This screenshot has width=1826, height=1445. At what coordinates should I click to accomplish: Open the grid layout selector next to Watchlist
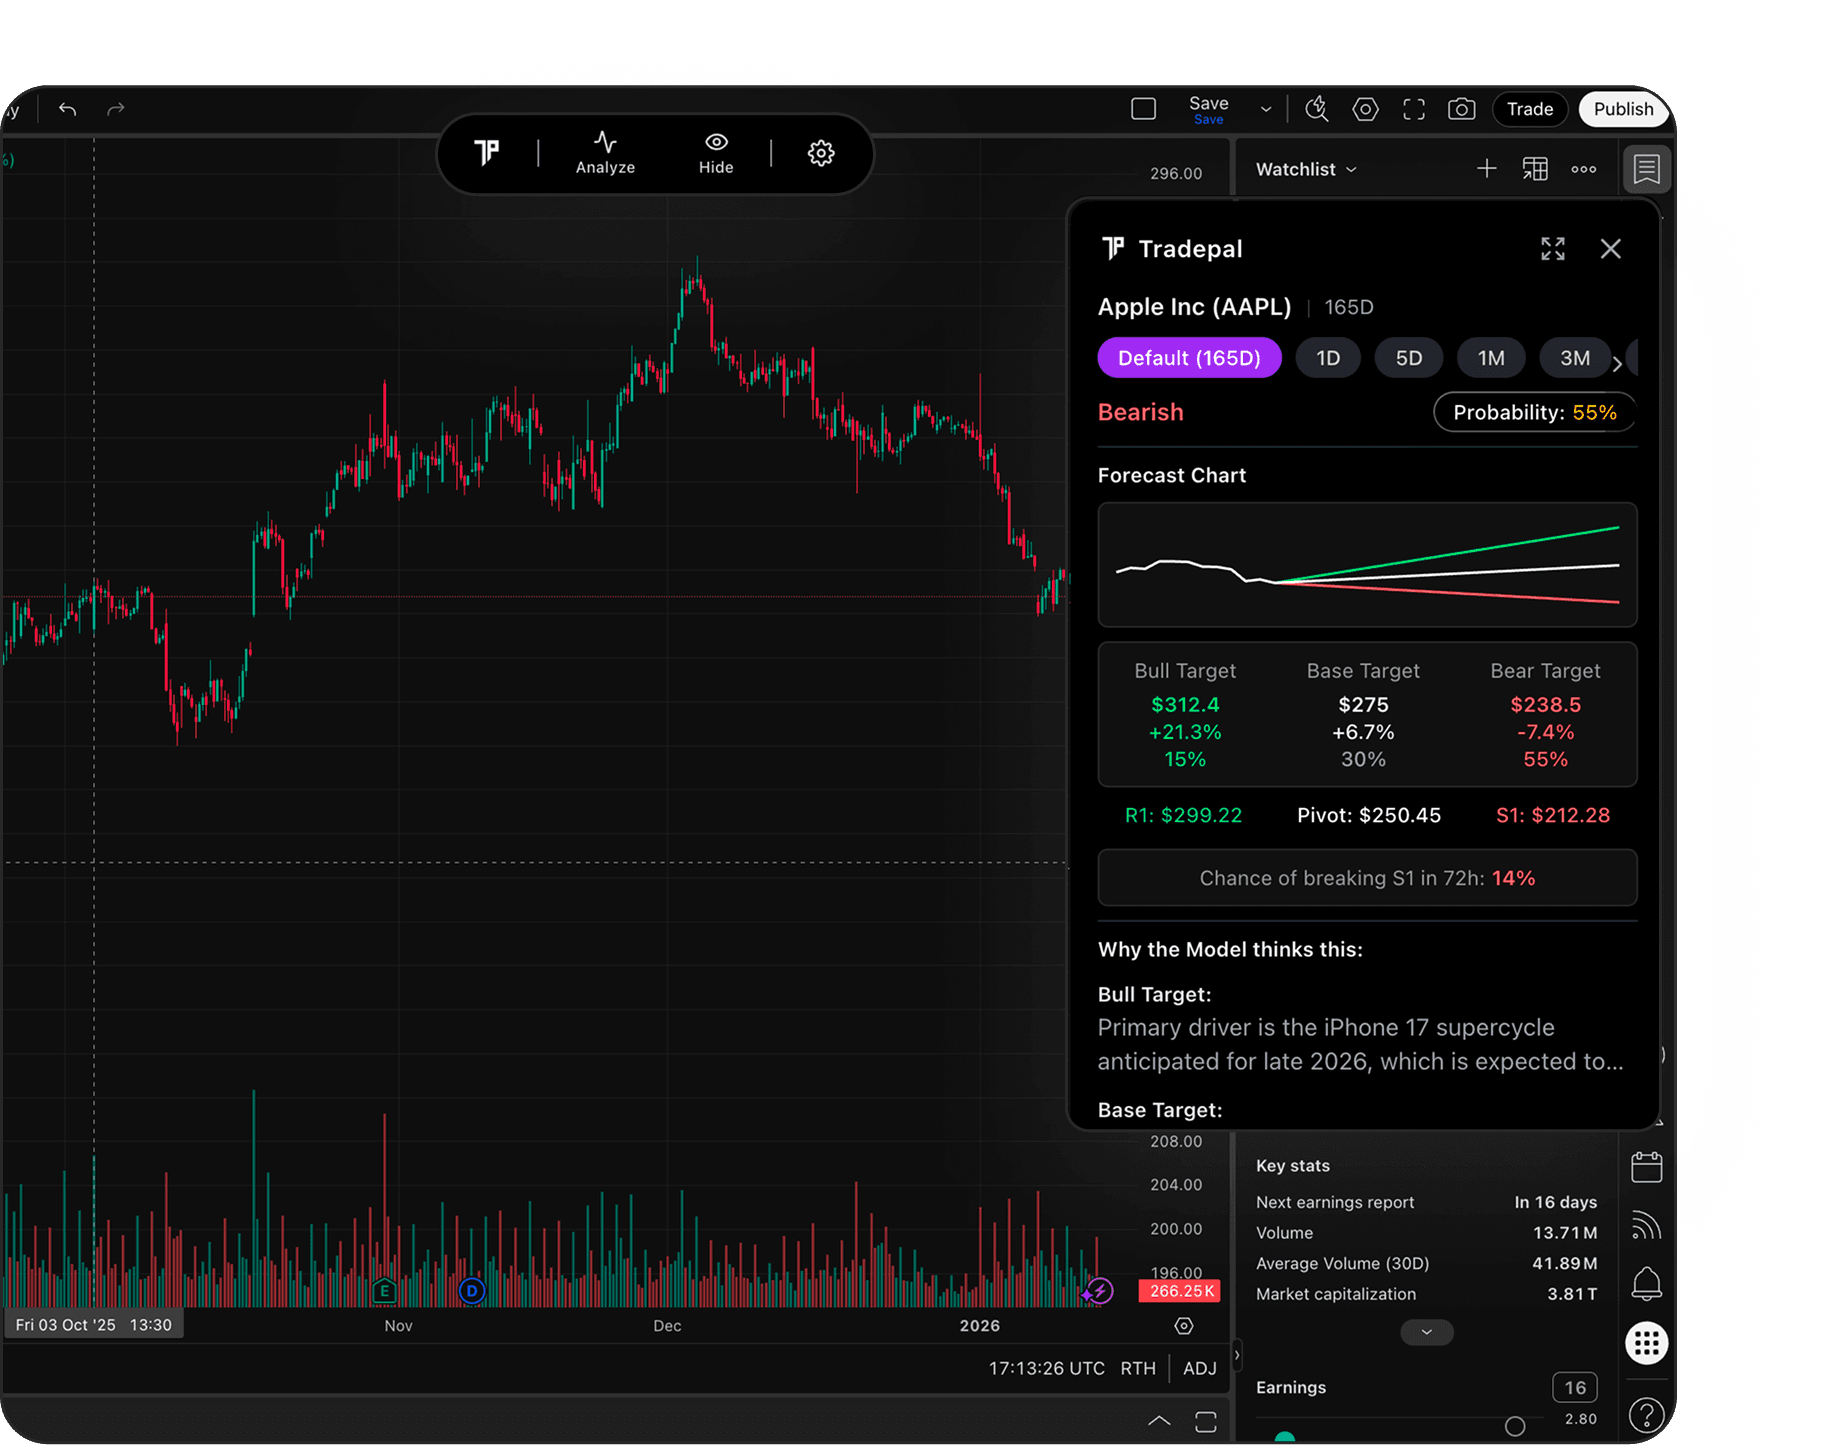coord(1535,168)
